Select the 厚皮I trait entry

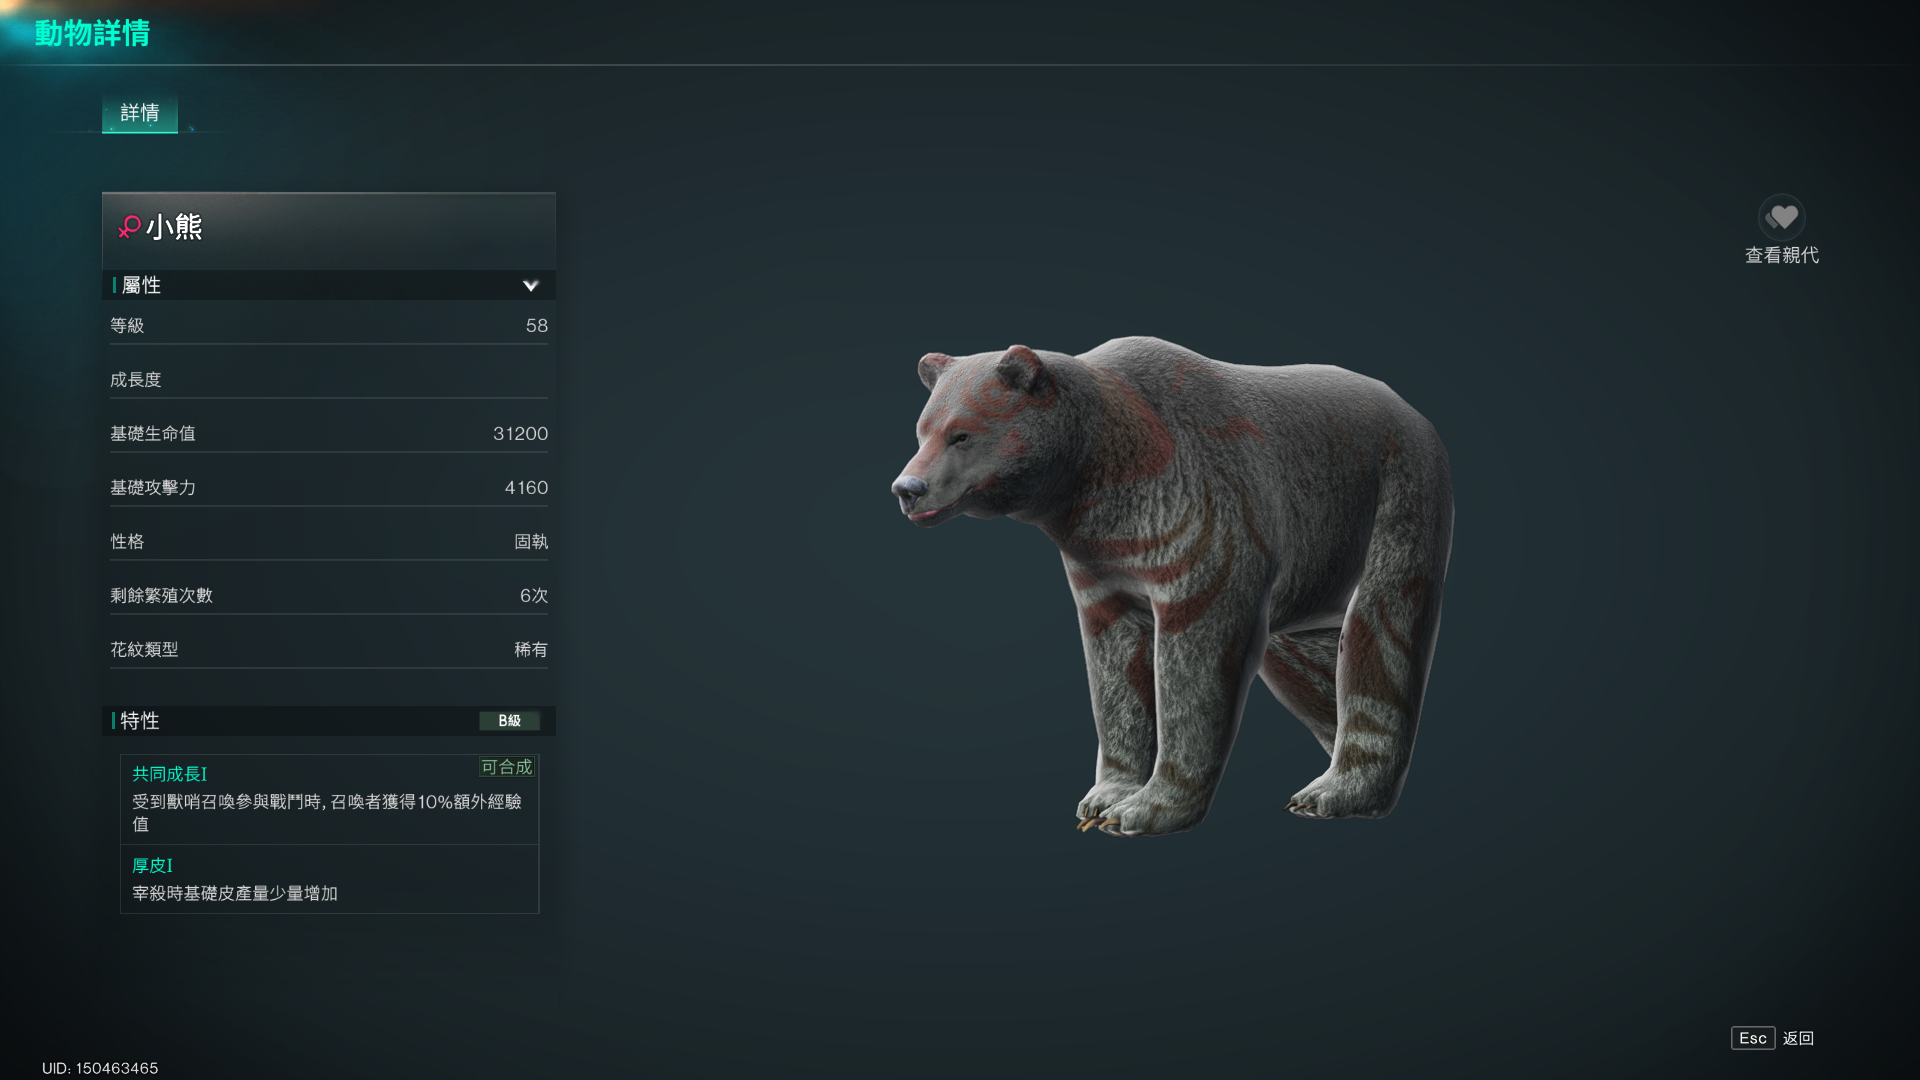329,879
